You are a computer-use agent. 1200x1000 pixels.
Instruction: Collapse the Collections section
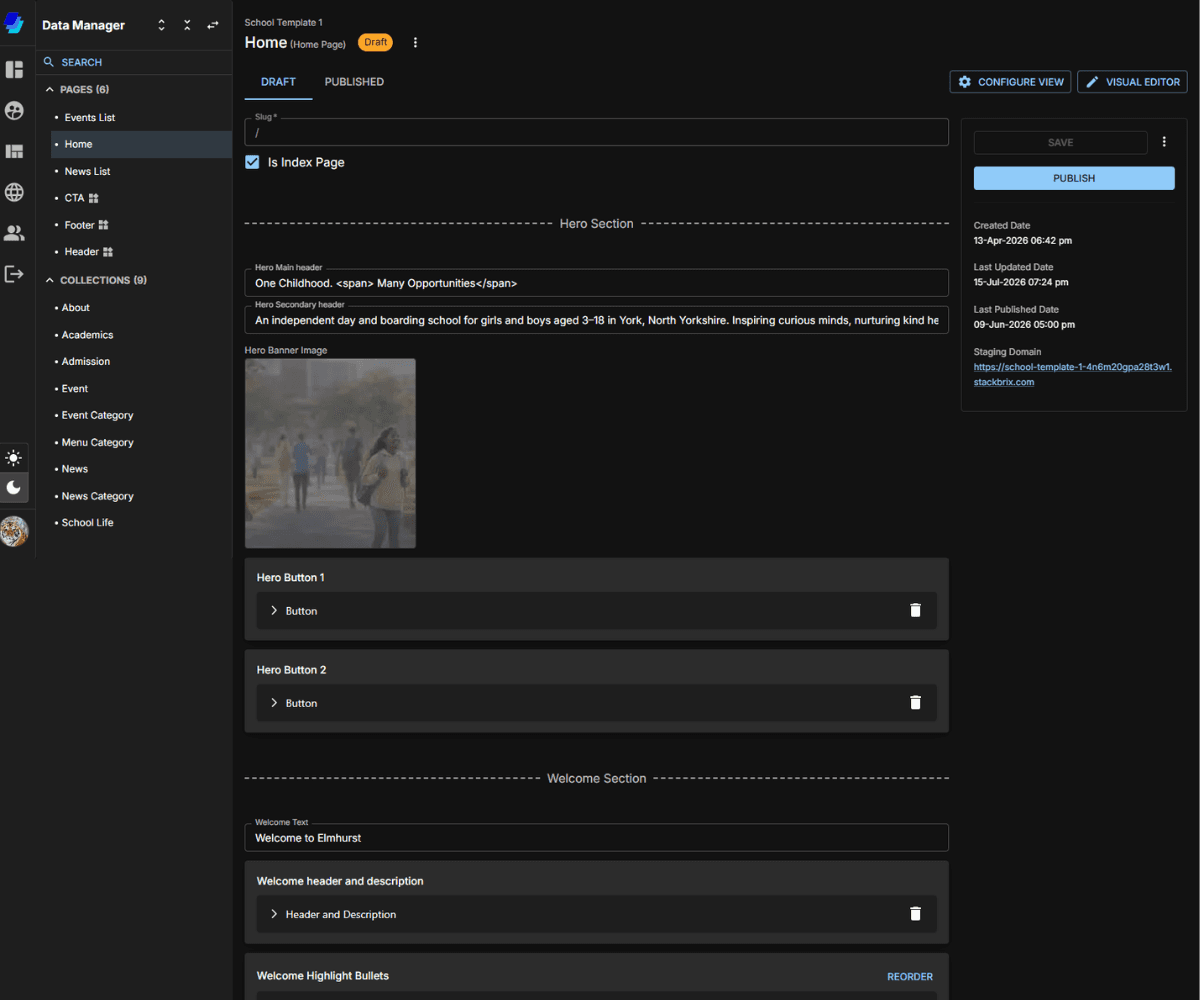point(50,280)
